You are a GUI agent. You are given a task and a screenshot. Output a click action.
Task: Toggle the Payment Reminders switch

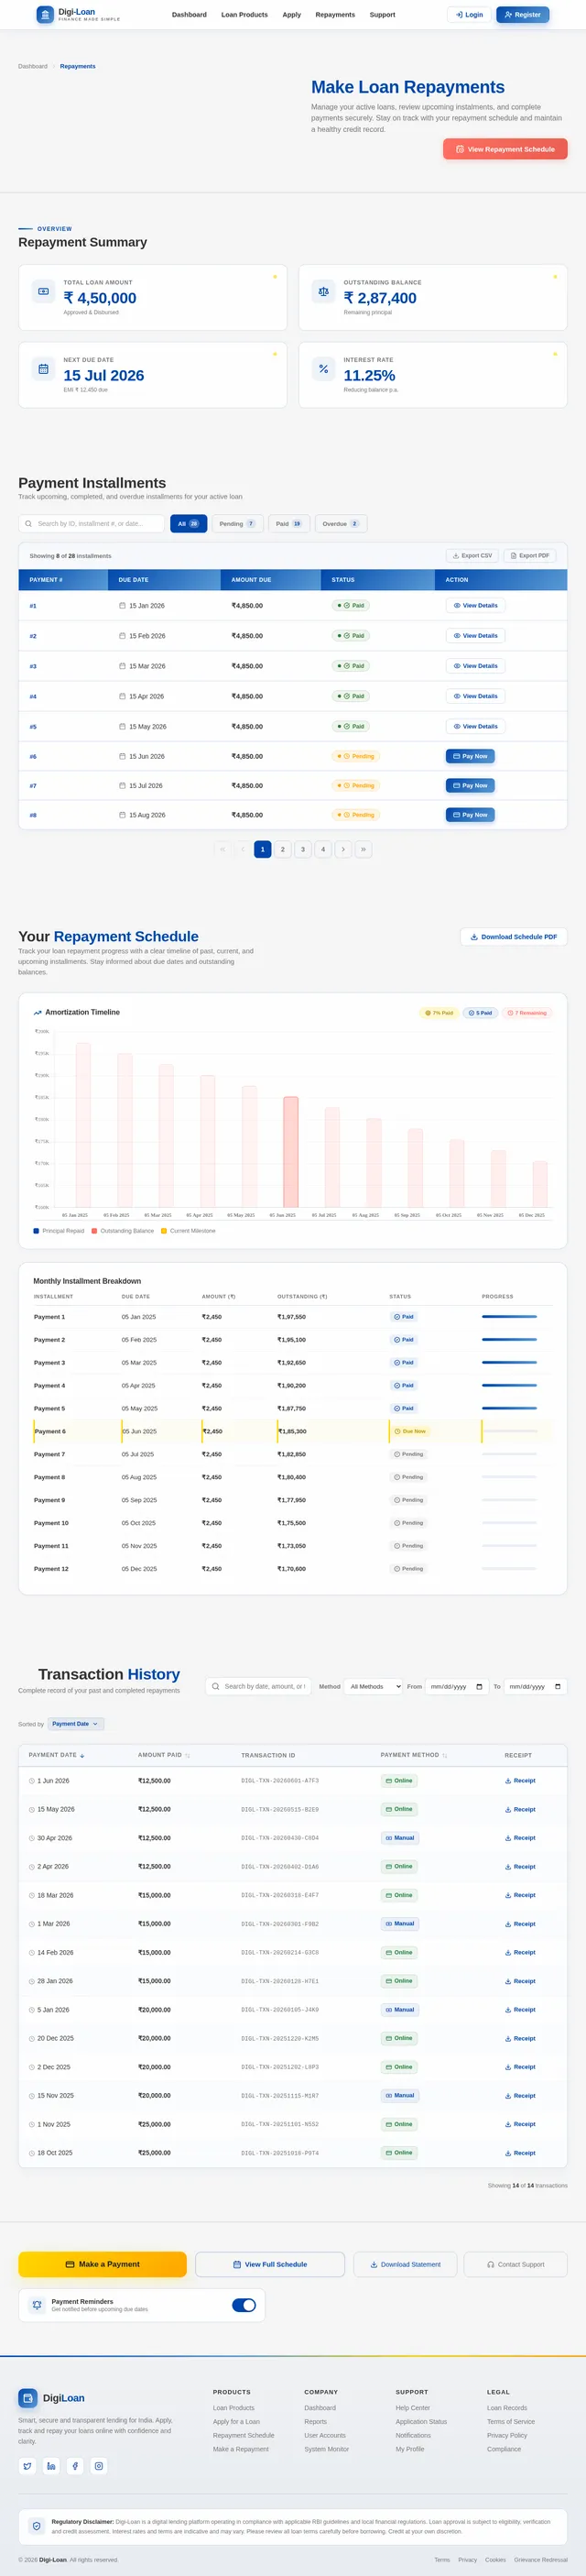tap(244, 2305)
